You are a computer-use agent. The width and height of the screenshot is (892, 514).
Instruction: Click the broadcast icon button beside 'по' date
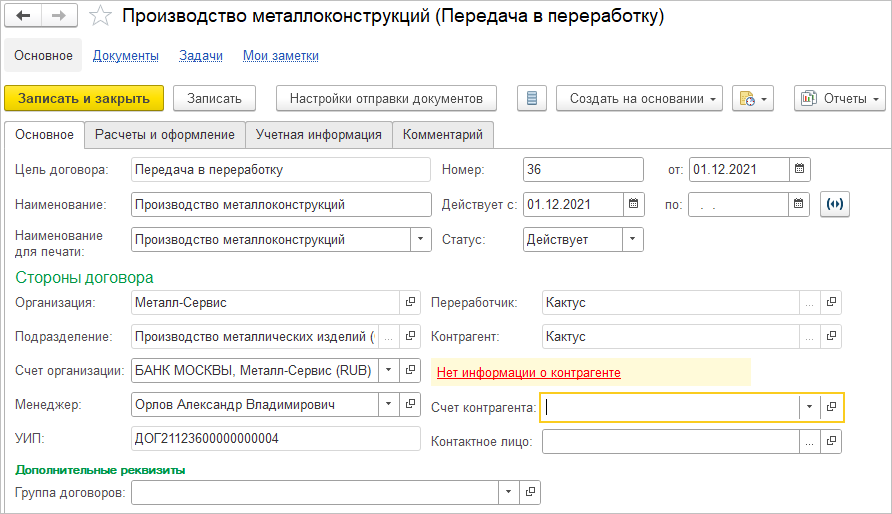(835, 204)
